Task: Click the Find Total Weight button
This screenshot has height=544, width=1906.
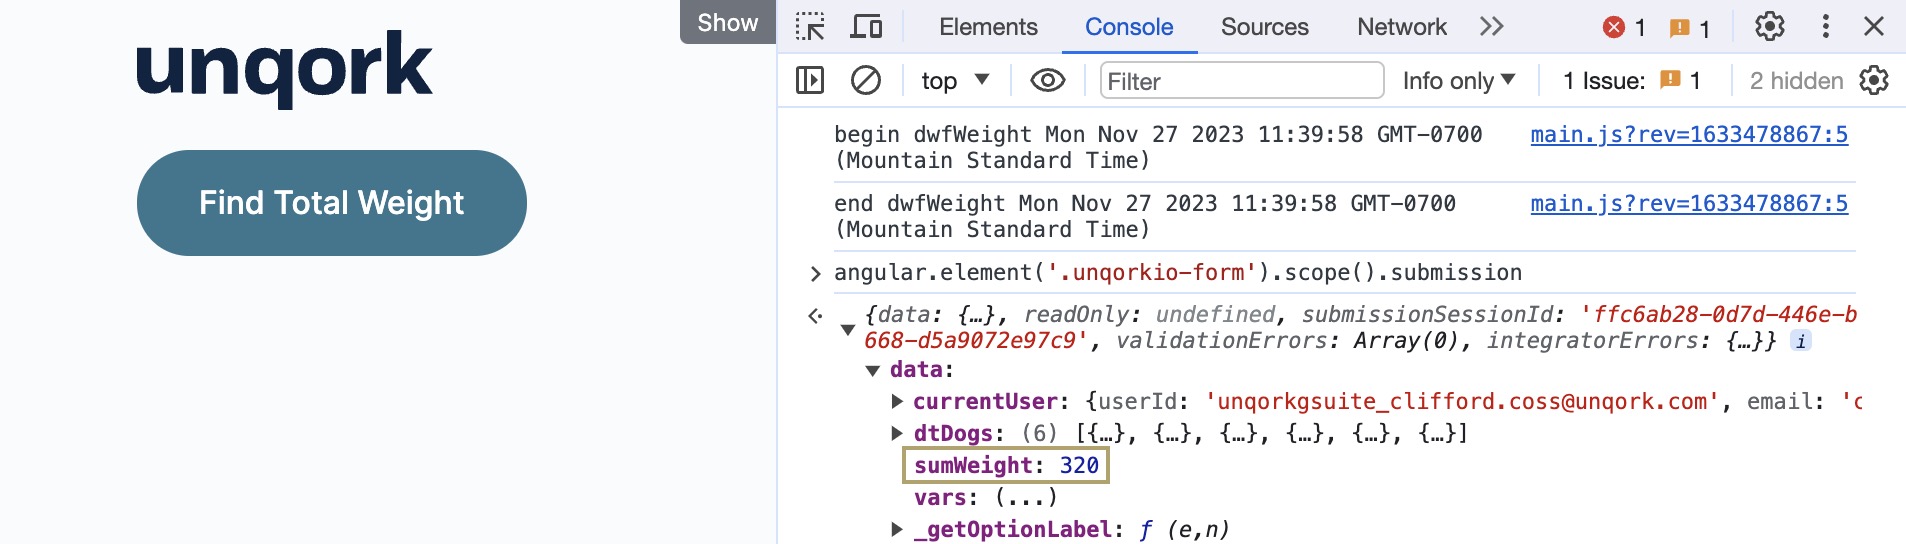Action: coord(331,203)
